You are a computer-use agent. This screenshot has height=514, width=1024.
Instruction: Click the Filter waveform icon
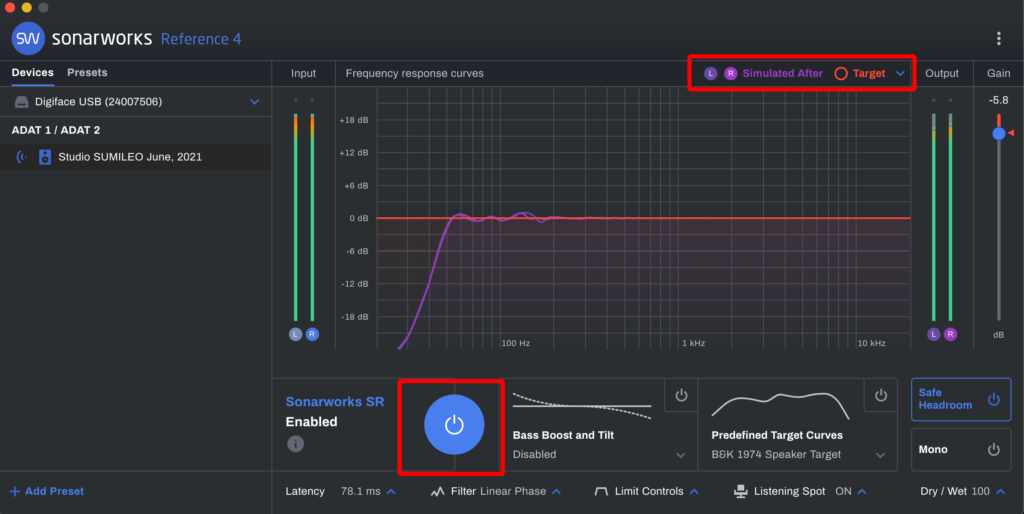coord(438,491)
